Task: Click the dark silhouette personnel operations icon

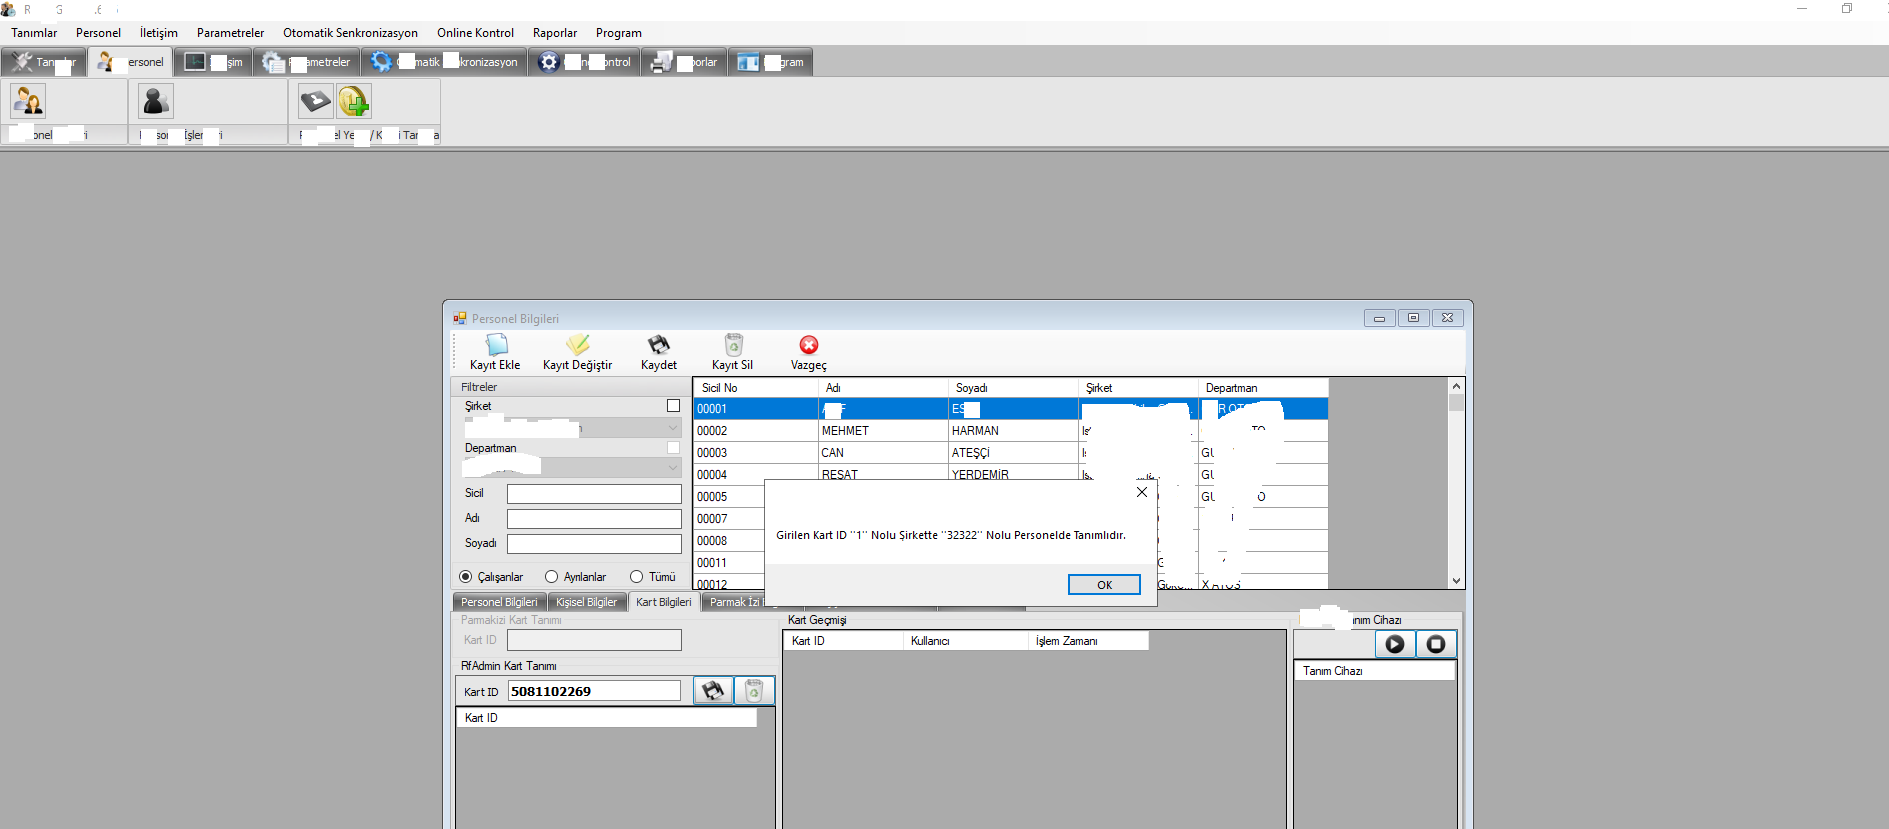Action: coord(155,101)
